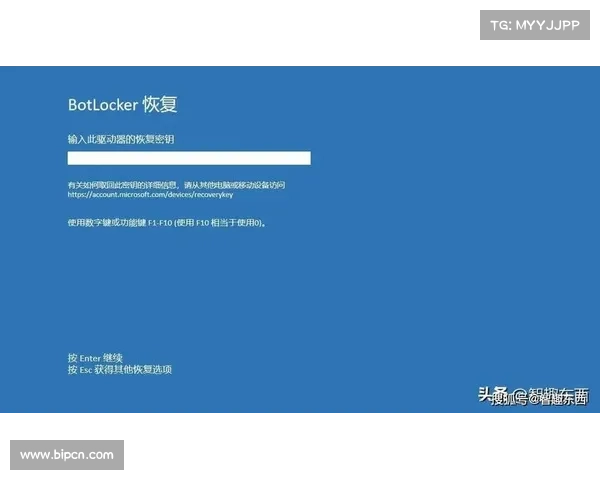Click the '有关如何取回此密钥' instruction line
Viewport: 600px width, 480px height.
176,185
